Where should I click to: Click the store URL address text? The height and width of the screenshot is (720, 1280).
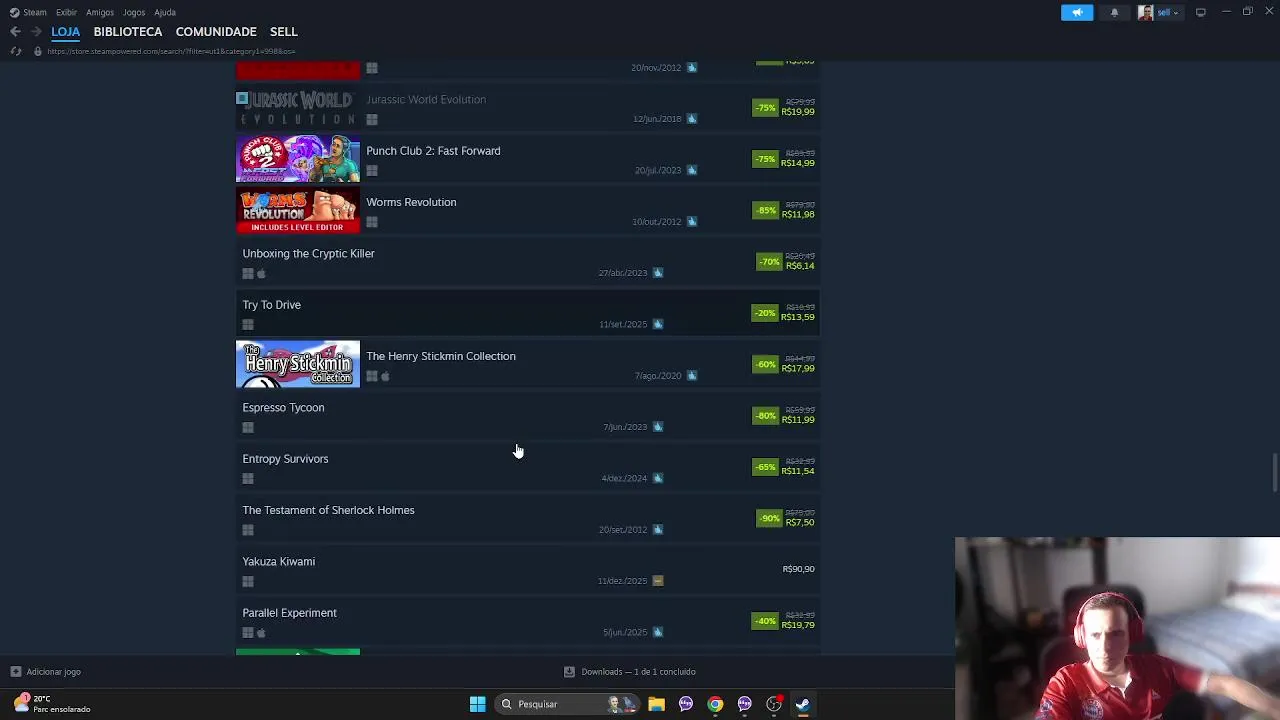(171, 51)
